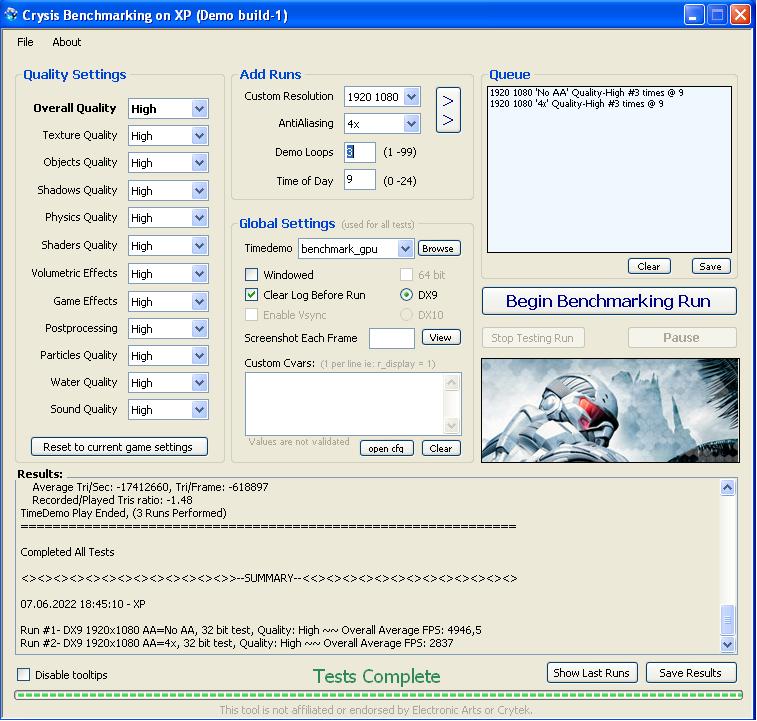Click the '07.06.2022 18:45:10 - XP' line

click(83, 604)
